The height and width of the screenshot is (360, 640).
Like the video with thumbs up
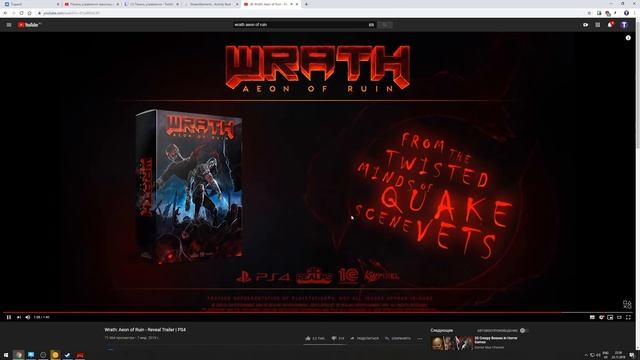click(315, 338)
